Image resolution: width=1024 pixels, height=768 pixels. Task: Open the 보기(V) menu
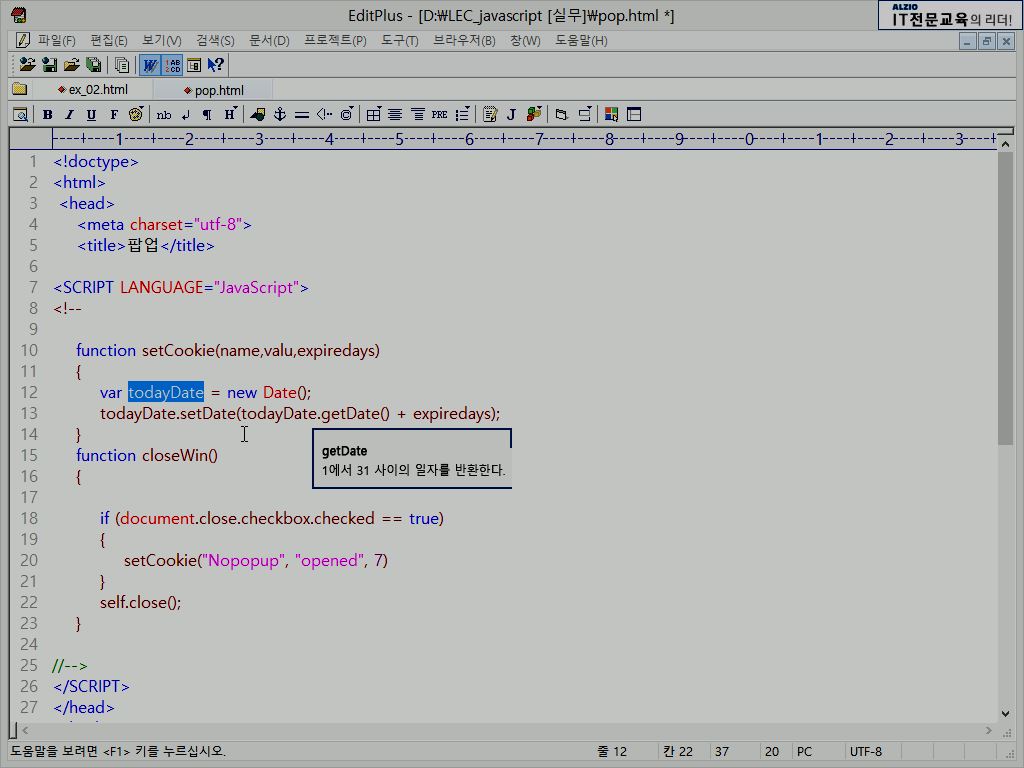(x=162, y=40)
